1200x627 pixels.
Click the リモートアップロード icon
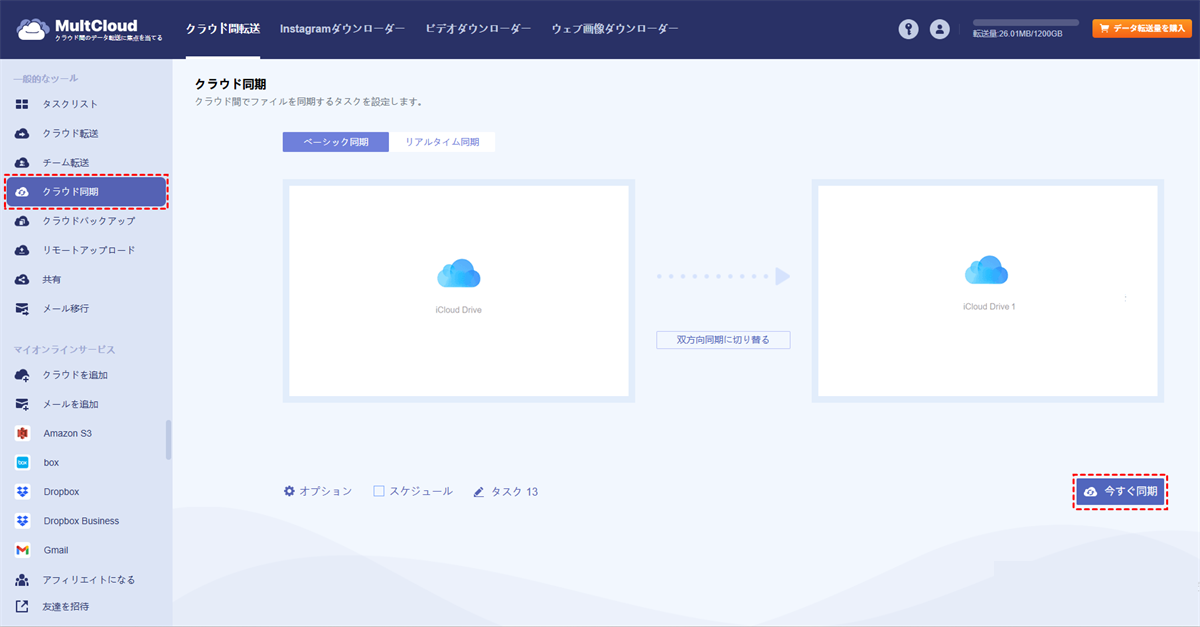tap(22, 250)
